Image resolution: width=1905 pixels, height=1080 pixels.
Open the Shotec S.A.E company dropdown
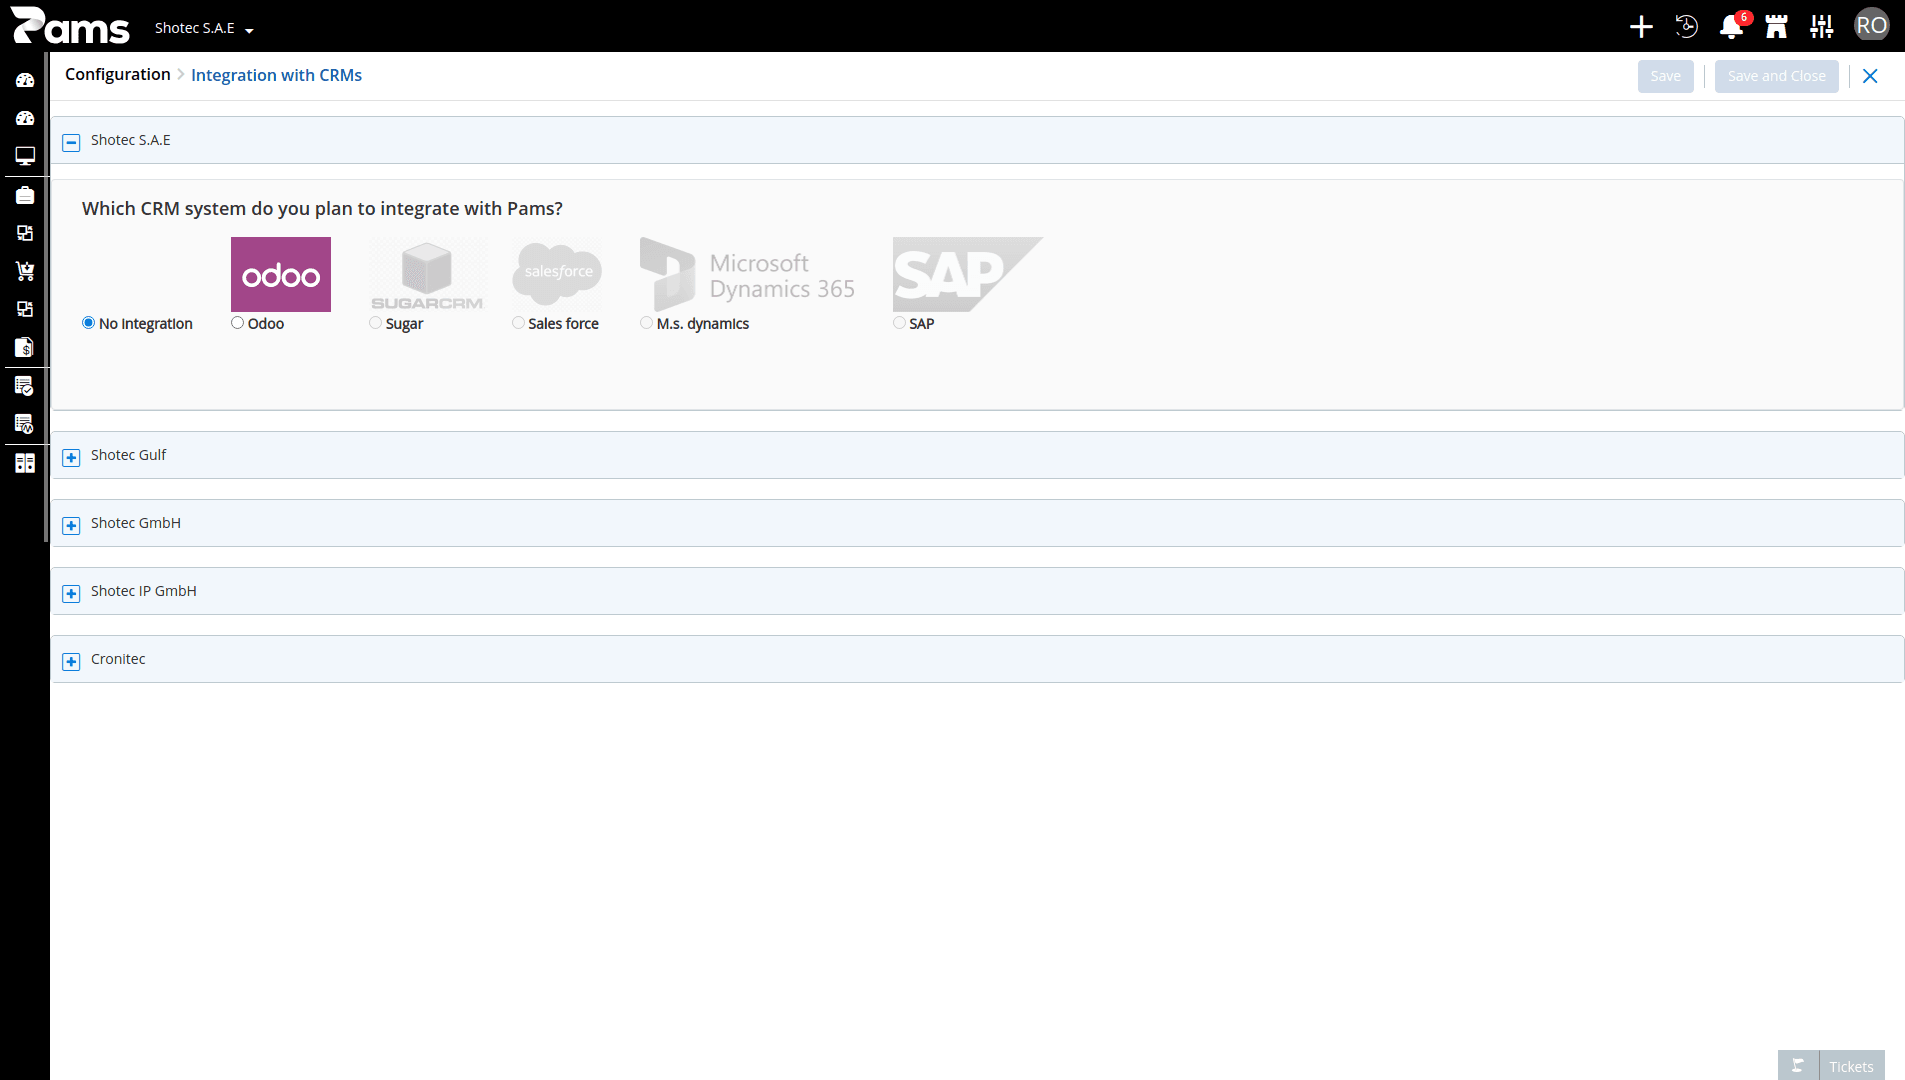click(204, 28)
